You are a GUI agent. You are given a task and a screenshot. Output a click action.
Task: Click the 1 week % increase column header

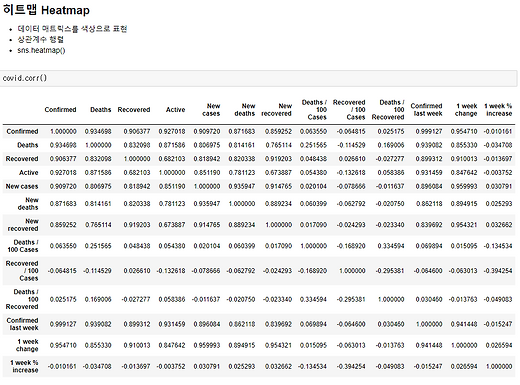coord(498,110)
